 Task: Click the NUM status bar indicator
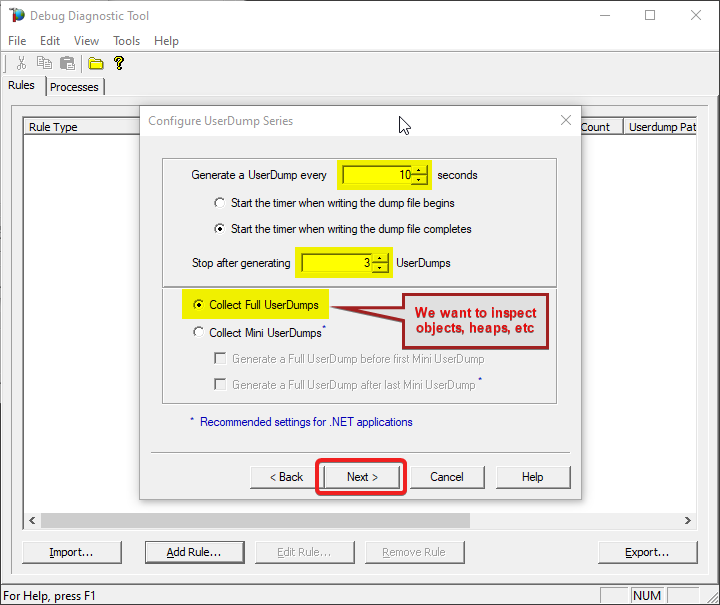tap(647, 596)
